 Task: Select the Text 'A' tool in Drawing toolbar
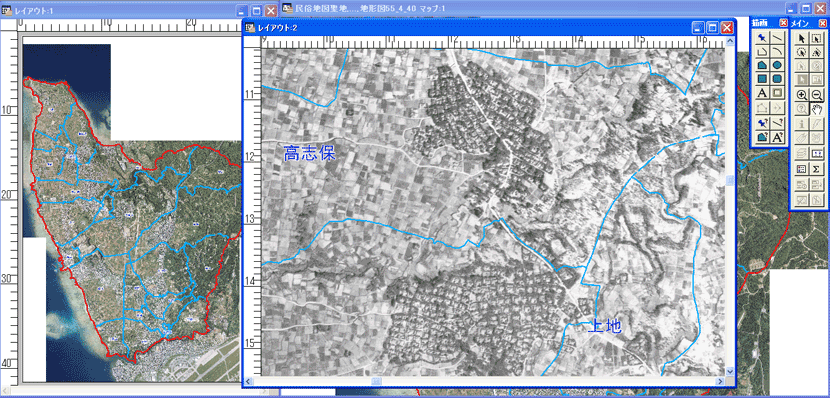click(762, 93)
